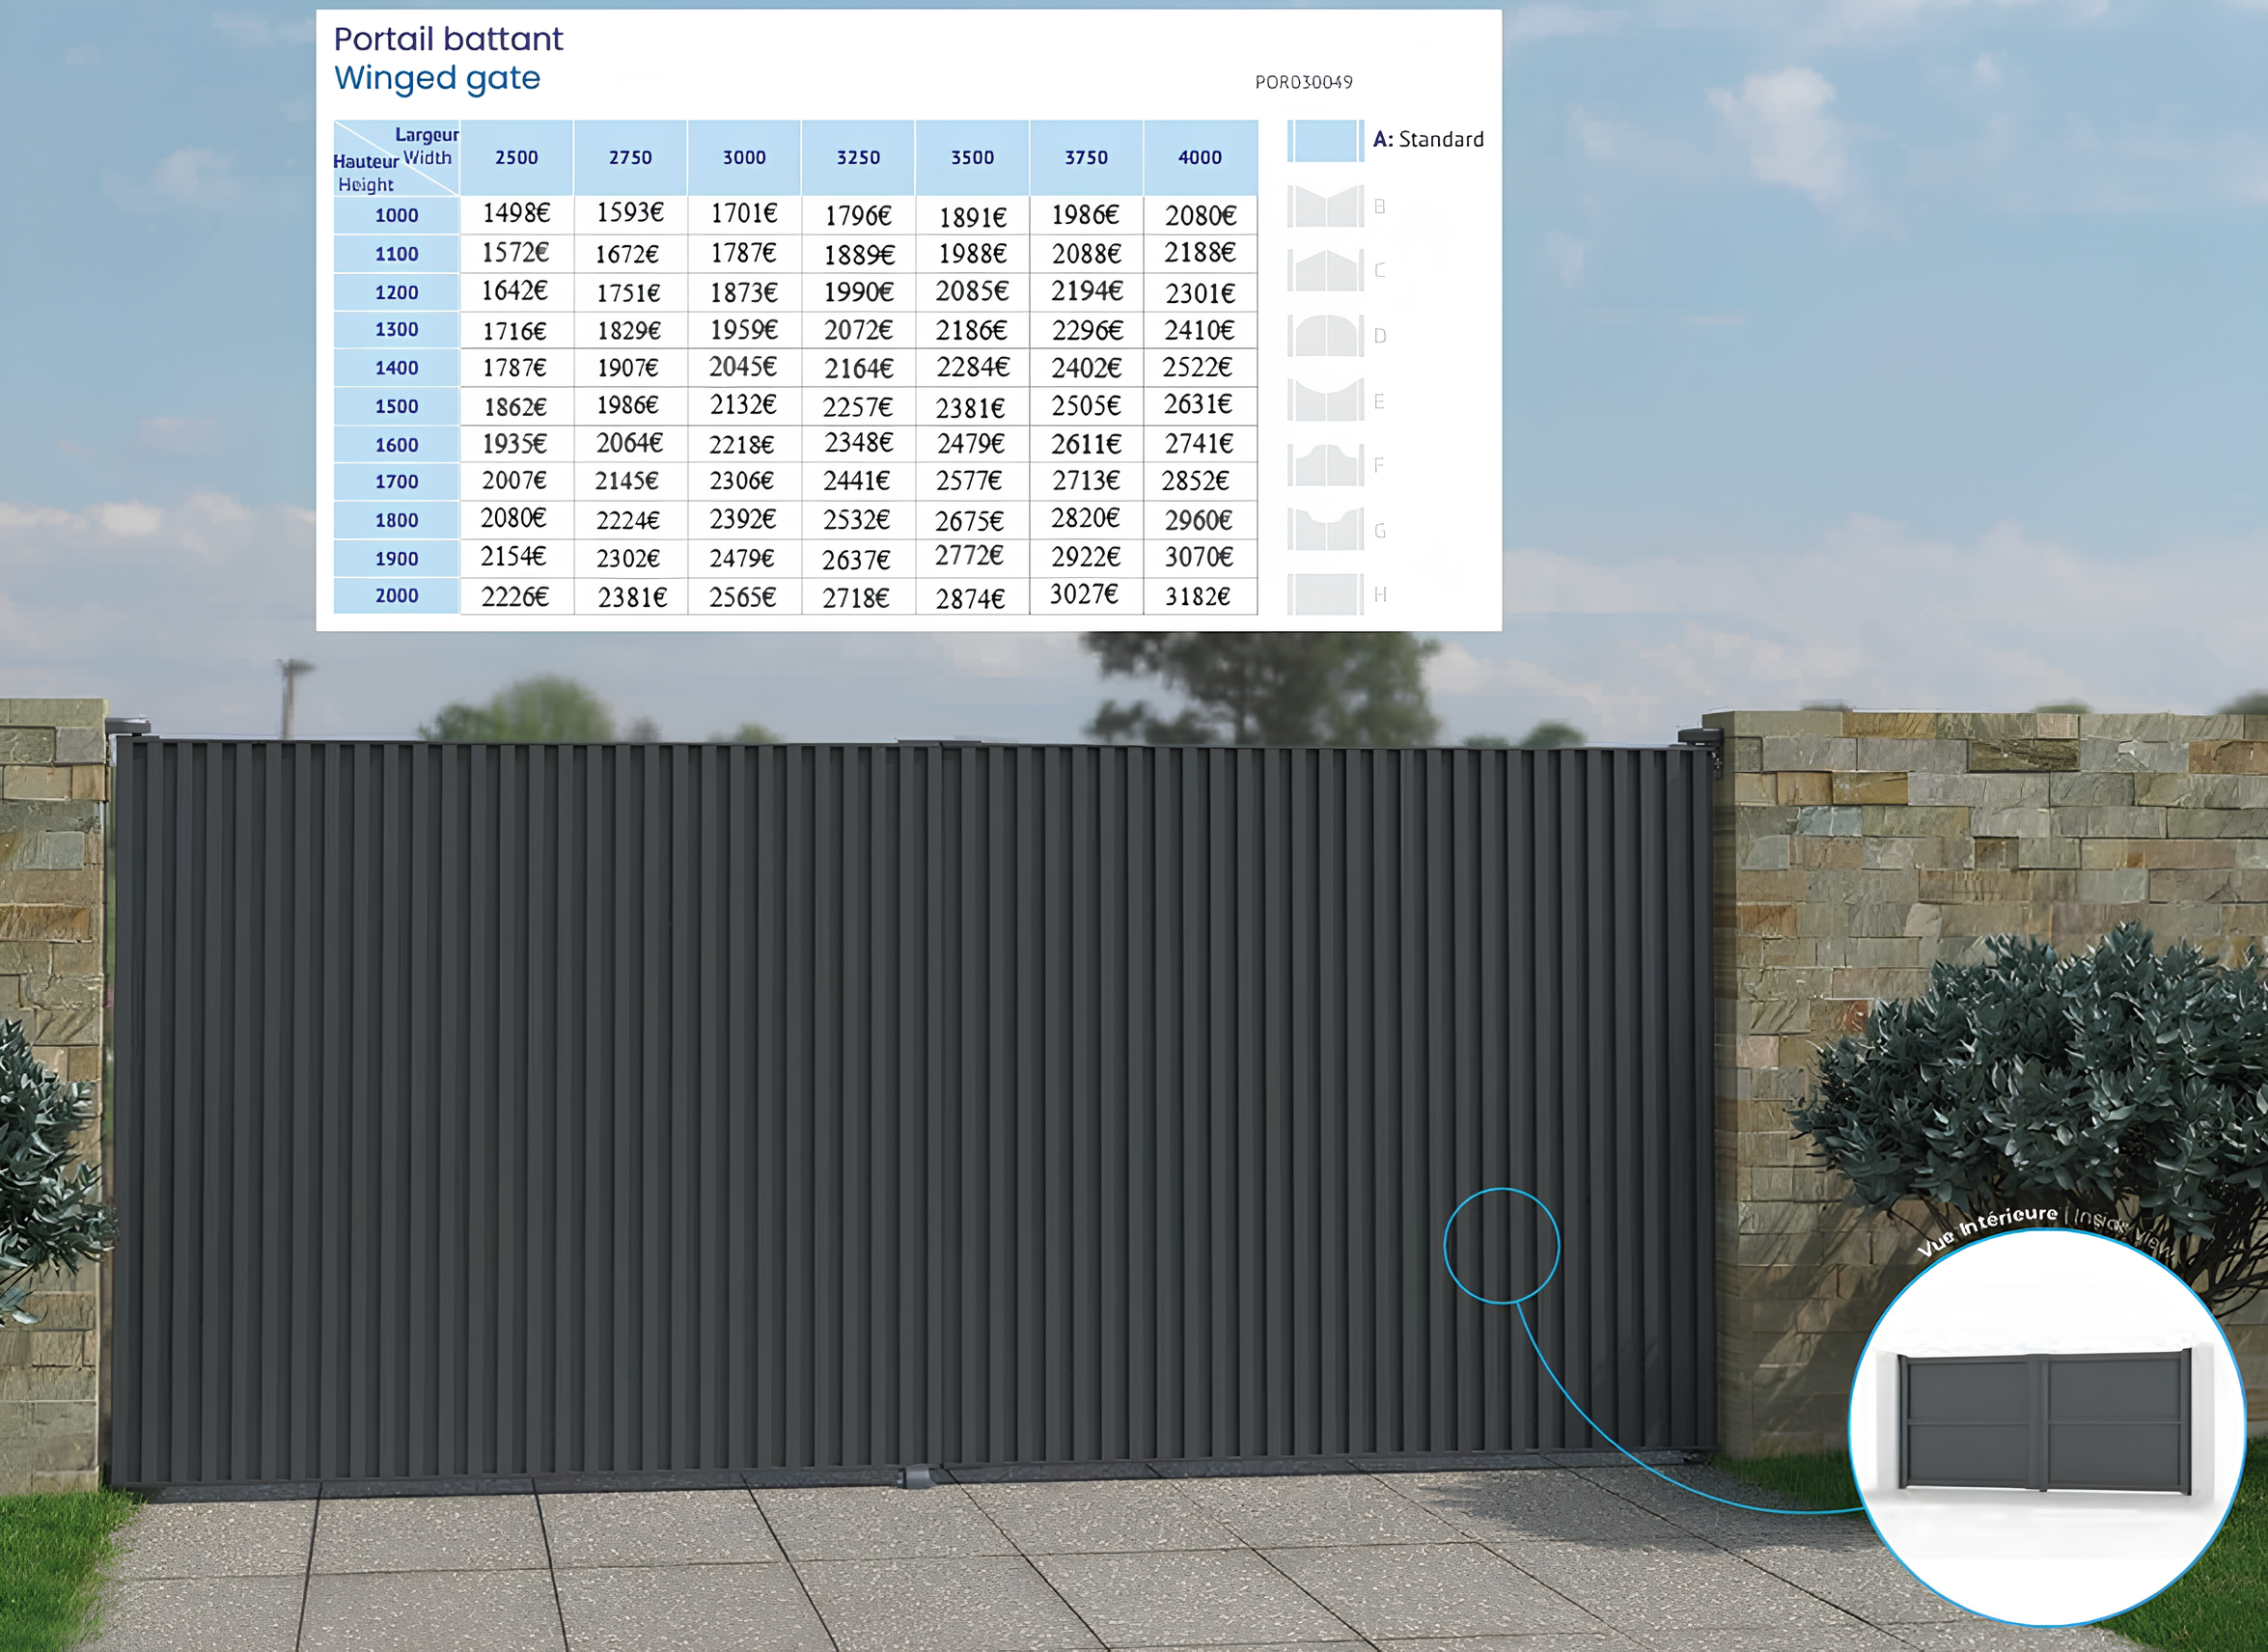The image size is (2268, 1652).
Task: Pick gate shape C peaked top icon
Action: pos(1325,270)
